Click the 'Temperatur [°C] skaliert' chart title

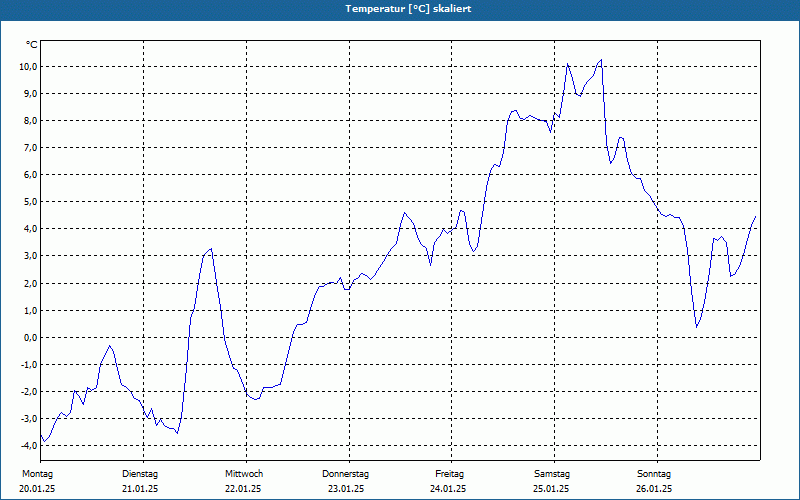[408, 9]
